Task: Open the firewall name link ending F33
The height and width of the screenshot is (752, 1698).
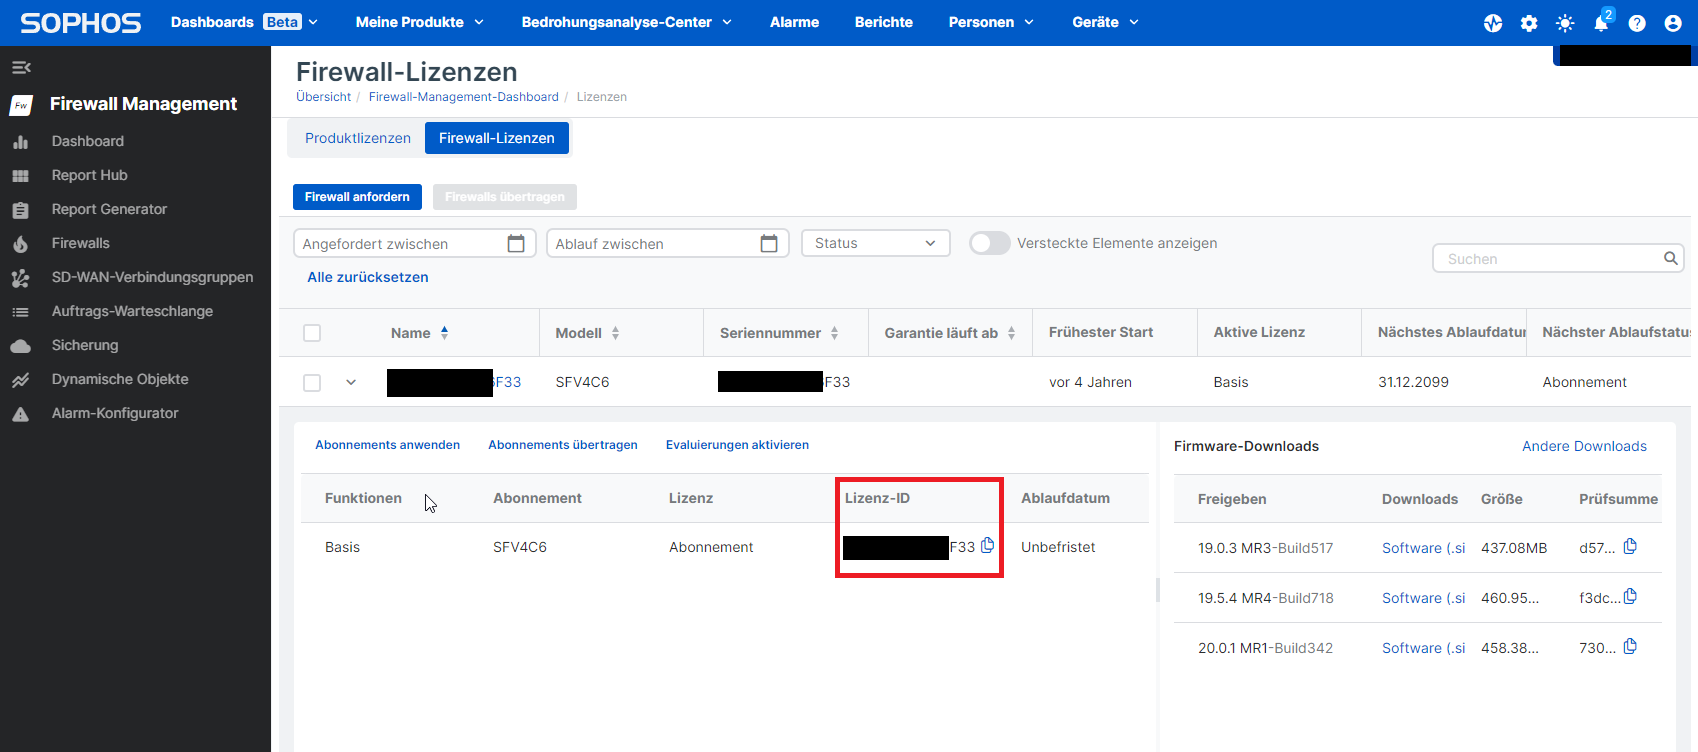Action: point(455,382)
